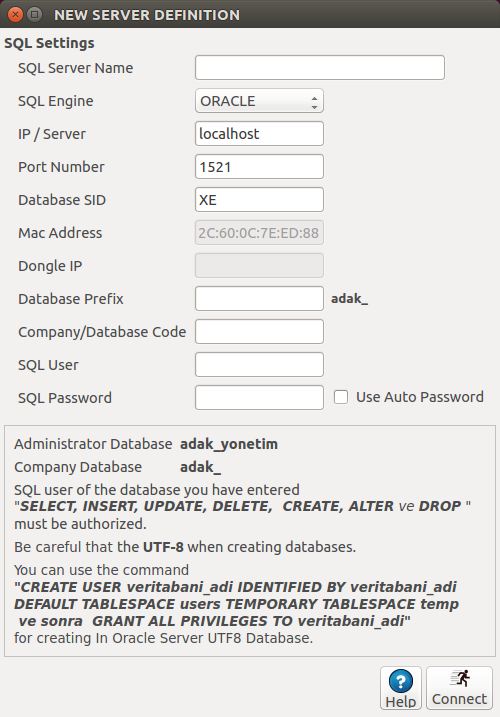Focus the SQL Server Name field
Viewport: 500px width, 717px height.
click(320, 68)
